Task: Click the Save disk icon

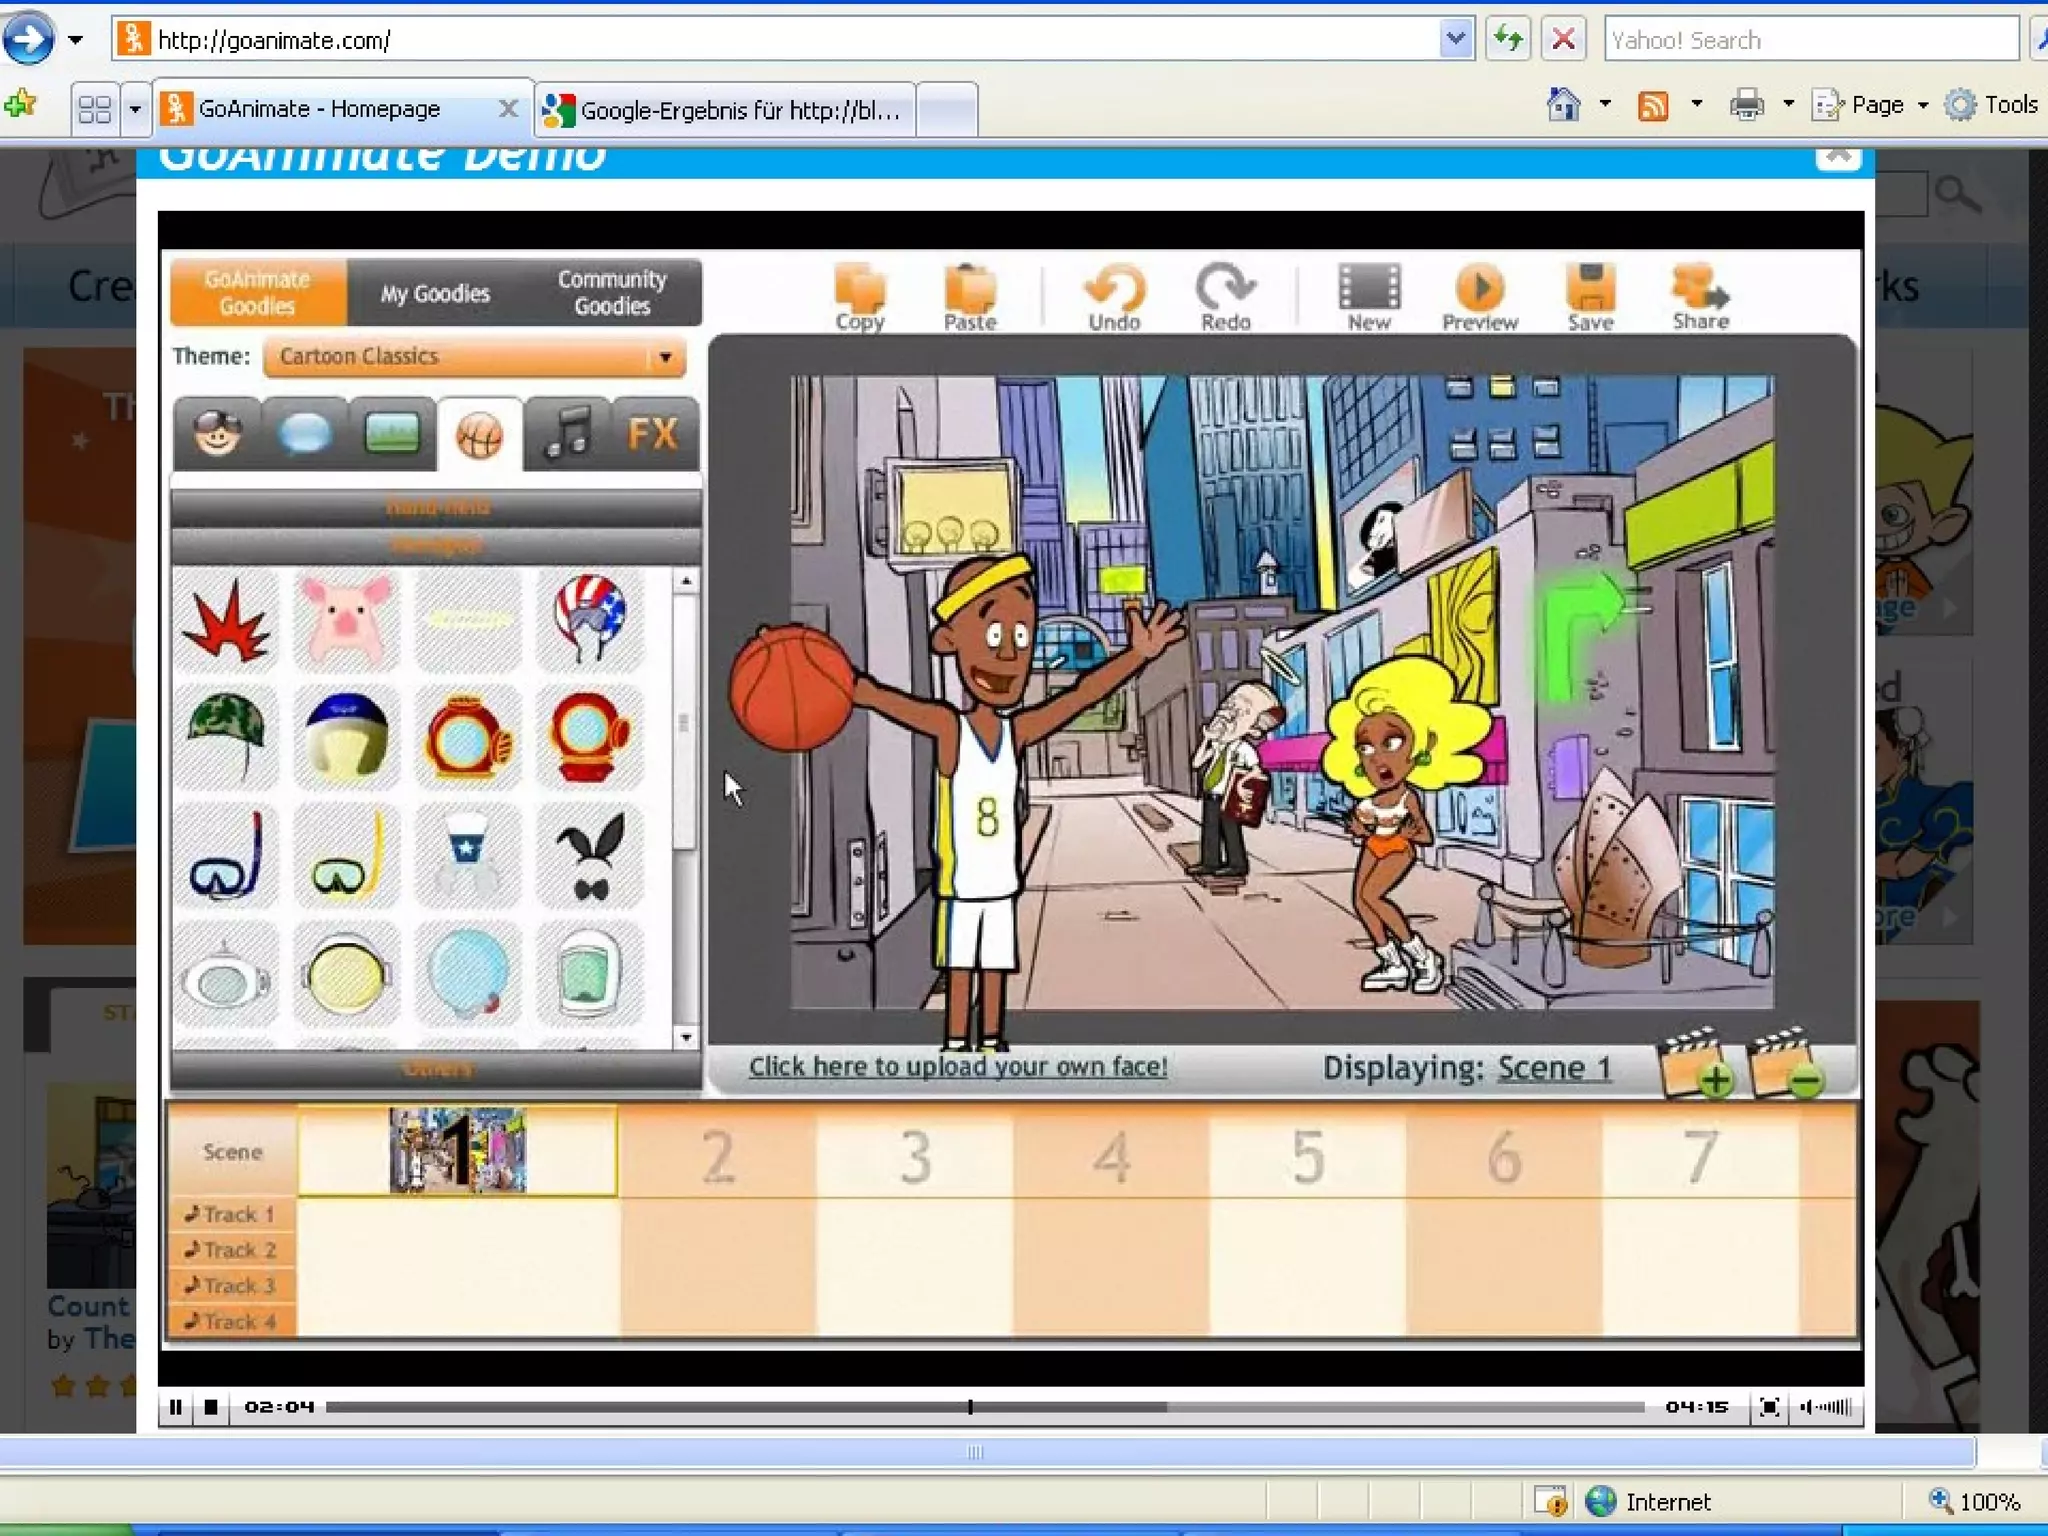Action: (1590, 289)
